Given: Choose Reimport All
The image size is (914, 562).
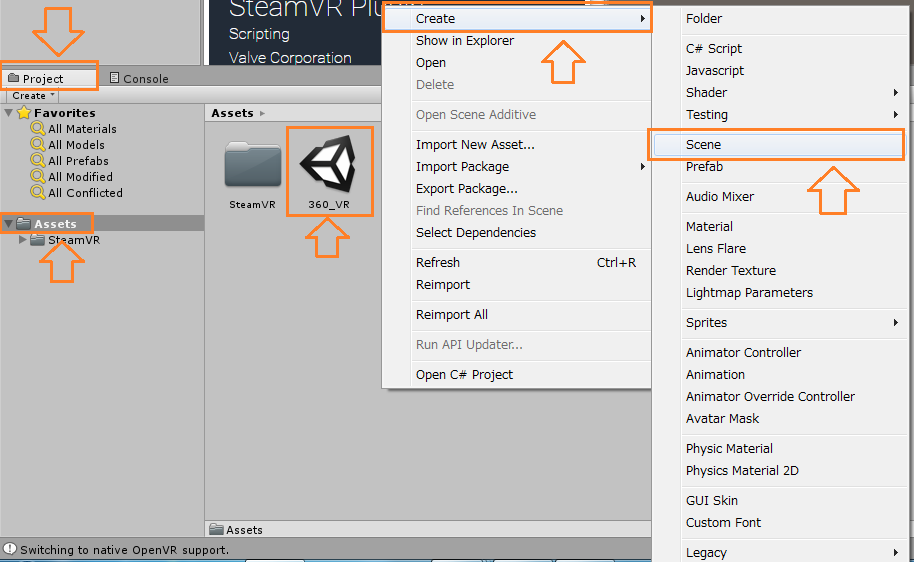Looking at the screenshot, I should 517,315.
